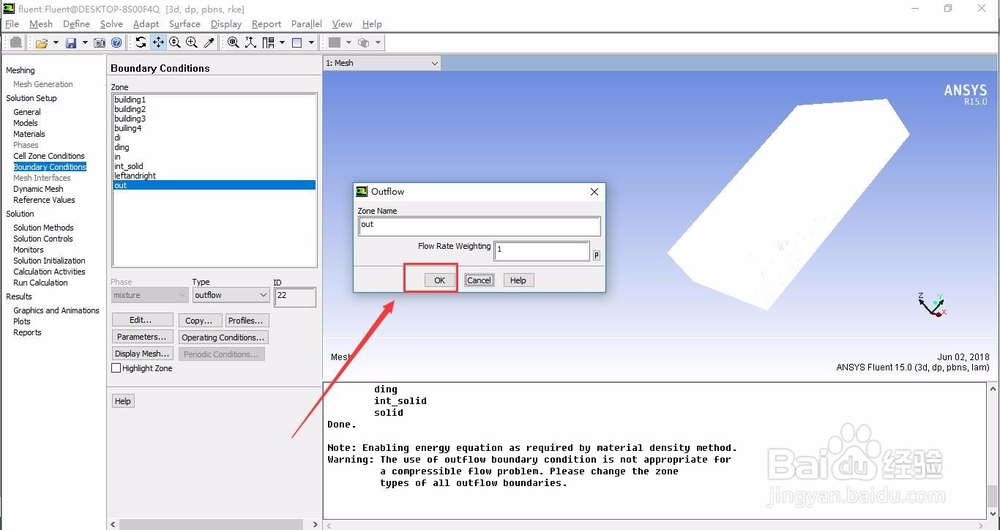
Task: Select the 'int_solid' zone in the list
Action: pos(214,166)
